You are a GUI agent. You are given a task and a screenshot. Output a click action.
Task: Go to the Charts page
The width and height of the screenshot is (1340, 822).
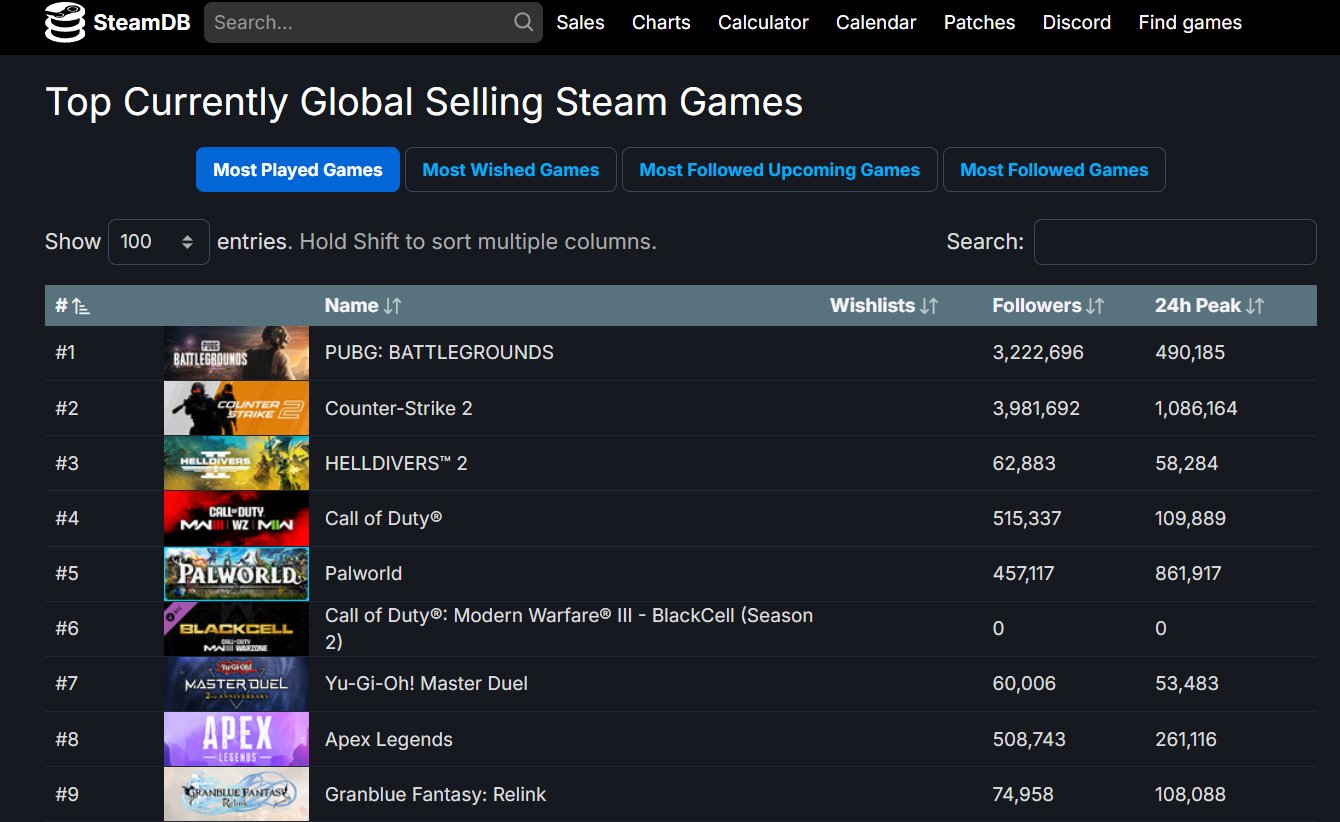point(661,22)
